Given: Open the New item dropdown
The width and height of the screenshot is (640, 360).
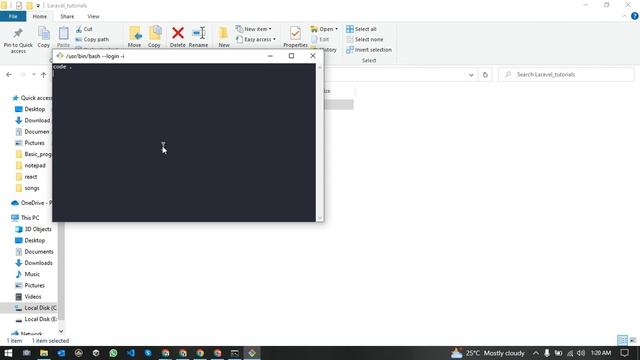Looking at the screenshot, I should [253, 29].
